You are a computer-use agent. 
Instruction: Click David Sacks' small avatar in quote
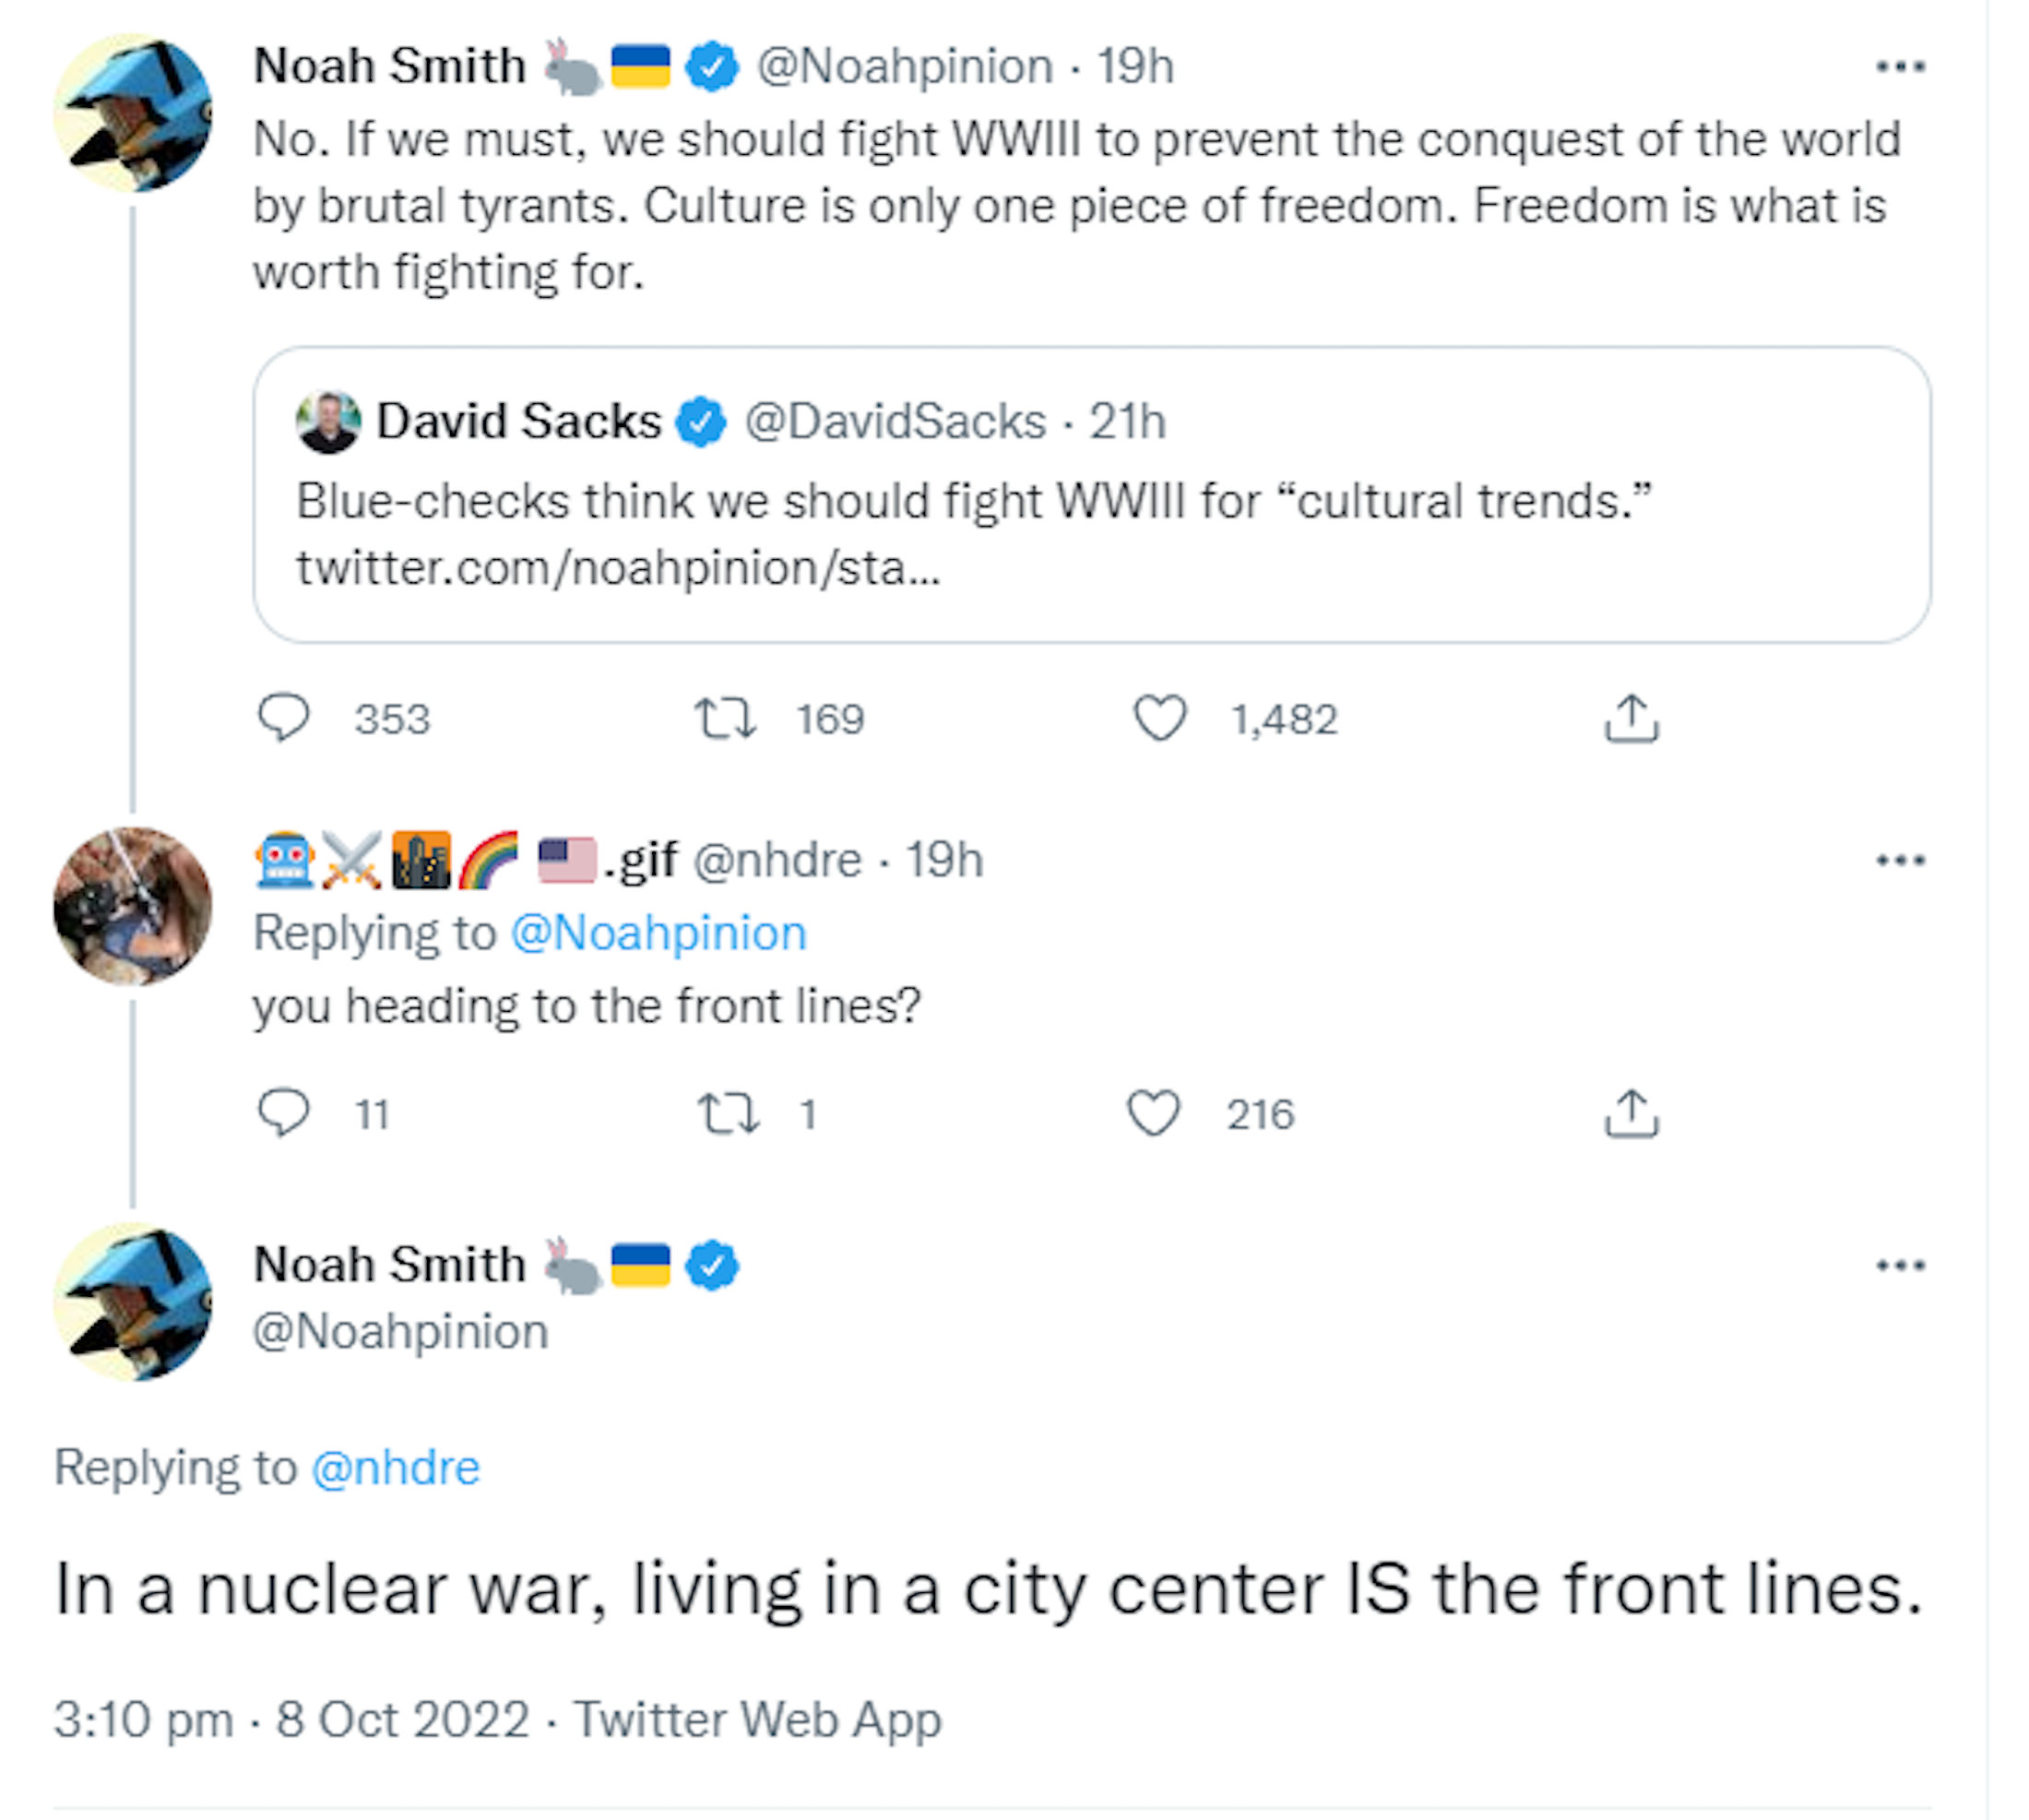click(x=328, y=422)
